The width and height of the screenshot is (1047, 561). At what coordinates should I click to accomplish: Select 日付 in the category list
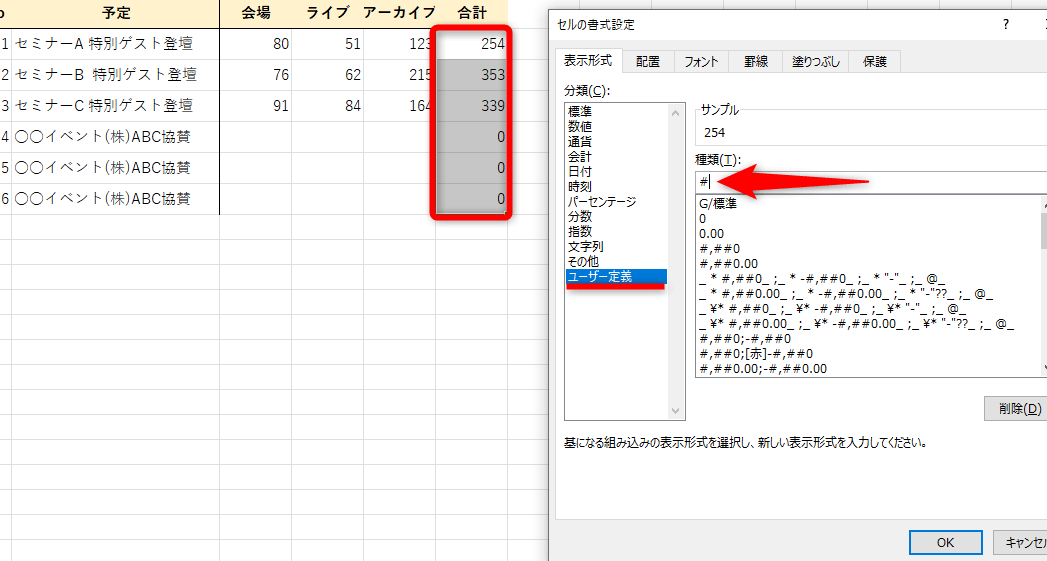click(579, 172)
